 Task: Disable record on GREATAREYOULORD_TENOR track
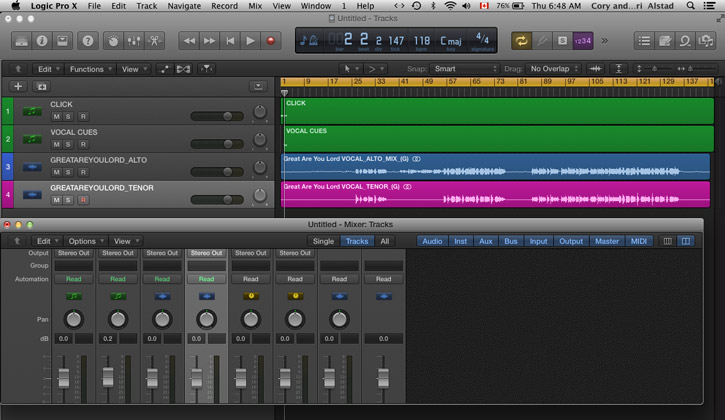point(83,200)
